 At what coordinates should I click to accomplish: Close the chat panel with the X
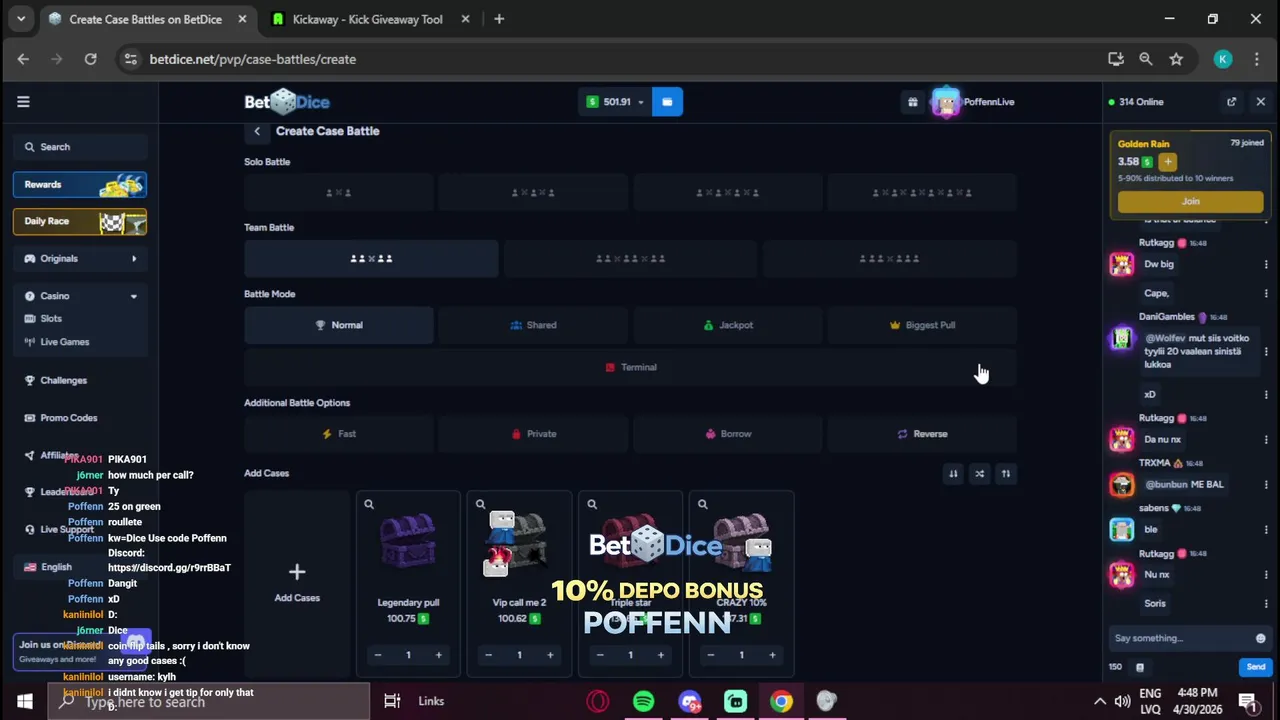pyautogui.click(x=1260, y=102)
